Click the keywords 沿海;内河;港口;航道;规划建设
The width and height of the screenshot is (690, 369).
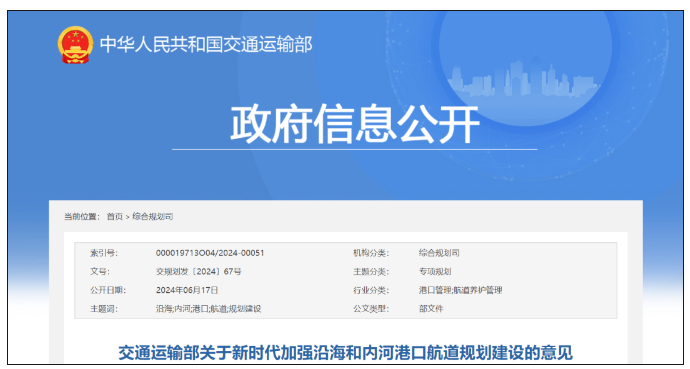coord(209,309)
